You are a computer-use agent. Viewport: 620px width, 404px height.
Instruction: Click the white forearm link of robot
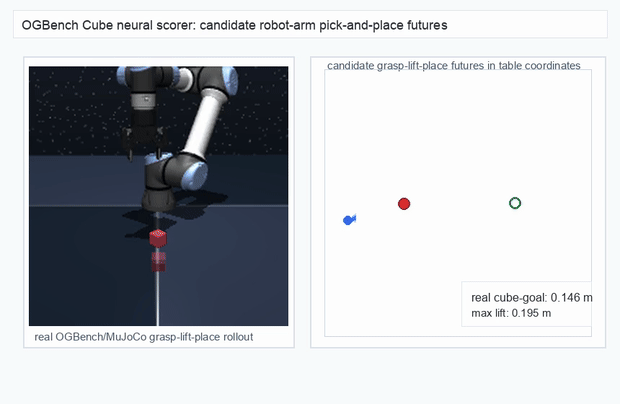[204, 123]
